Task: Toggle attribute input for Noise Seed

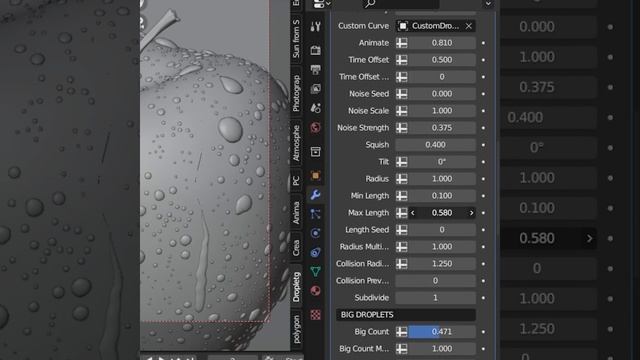Action: click(x=402, y=94)
